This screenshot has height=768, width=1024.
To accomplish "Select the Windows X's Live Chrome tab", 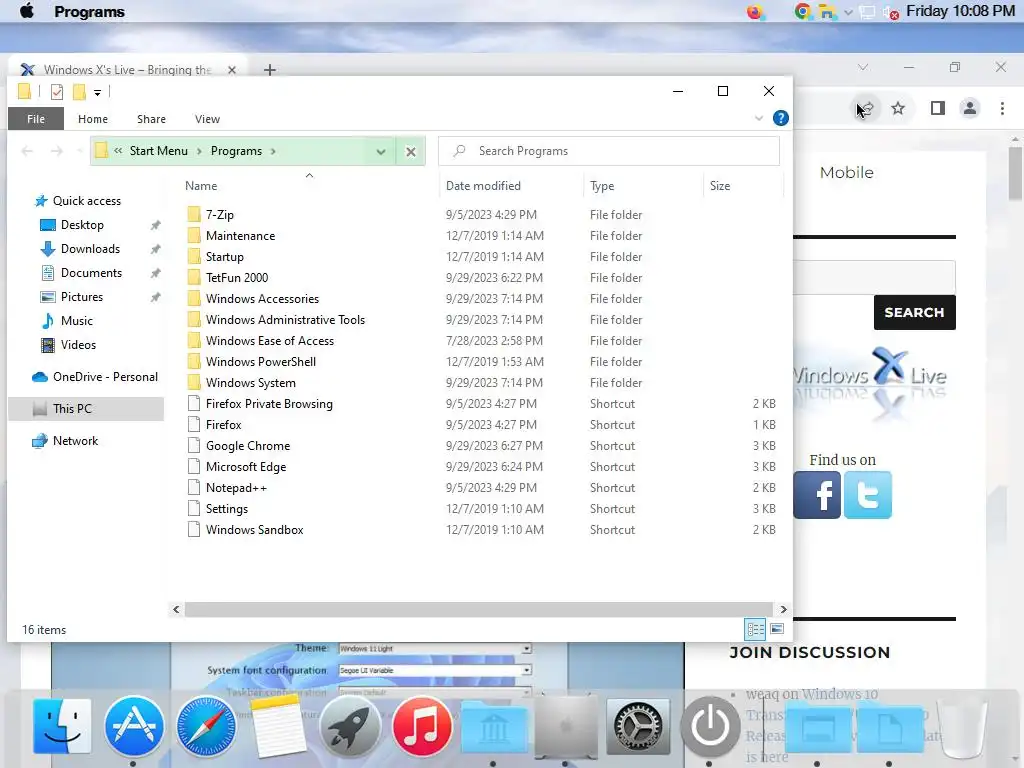I will (x=127, y=70).
